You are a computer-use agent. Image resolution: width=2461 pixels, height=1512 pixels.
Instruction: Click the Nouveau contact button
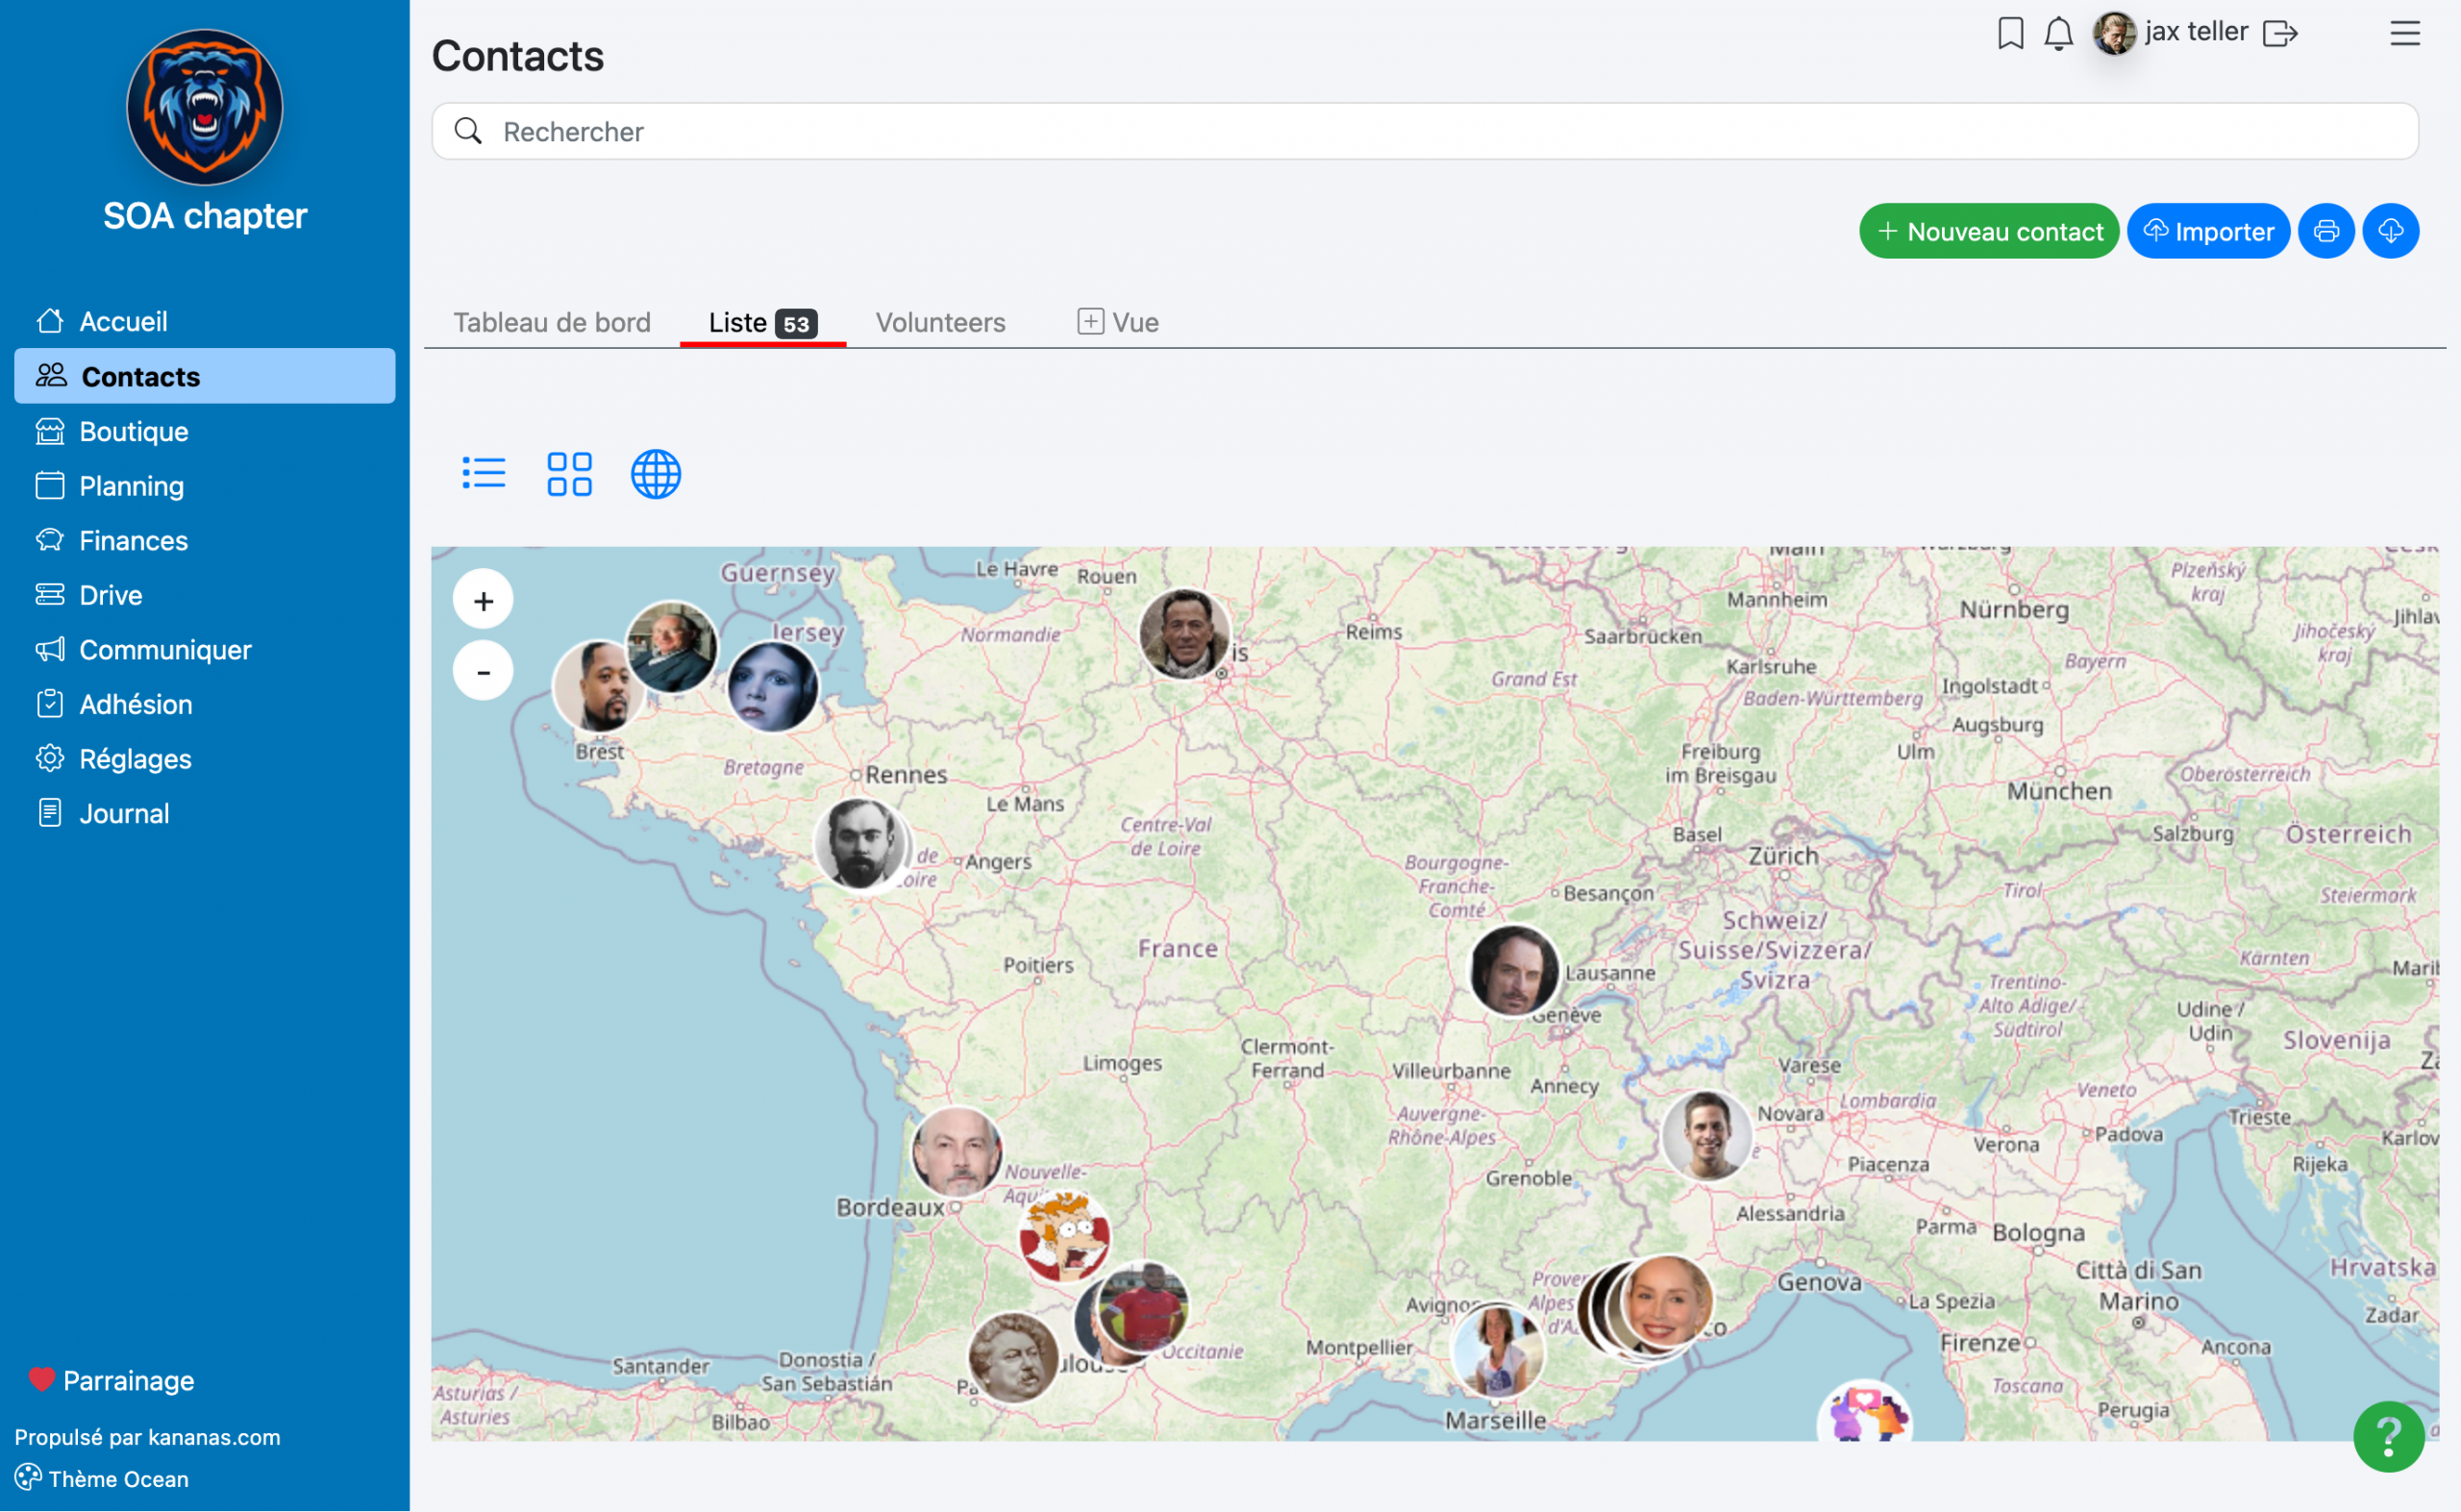click(1988, 231)
